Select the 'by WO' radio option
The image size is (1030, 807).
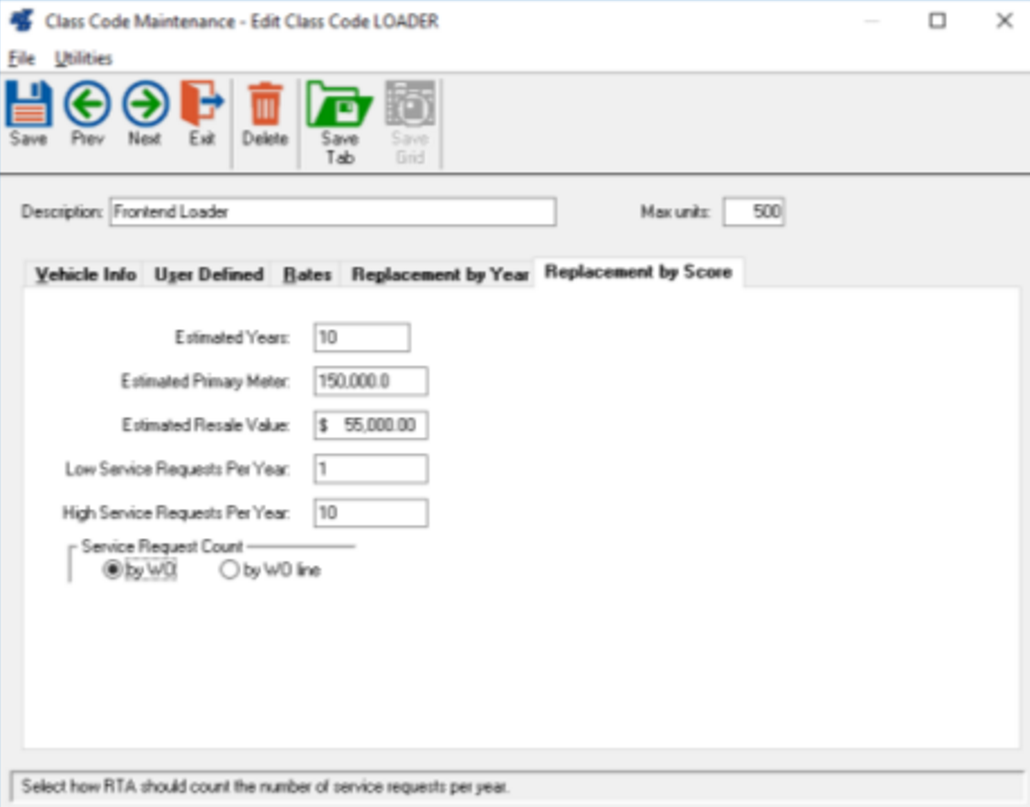(x=113, y=571)
